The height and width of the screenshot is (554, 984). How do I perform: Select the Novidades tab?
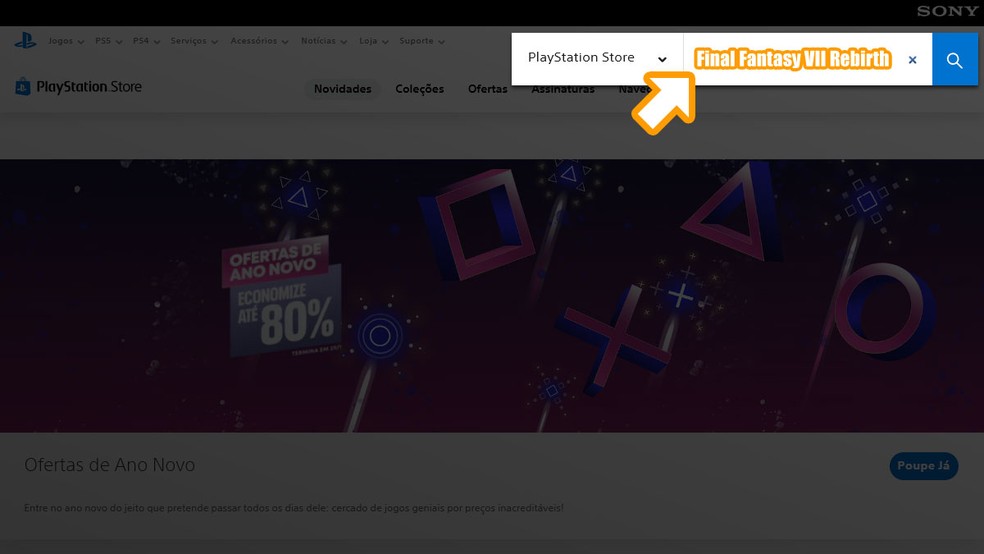(x=343, y=89)
